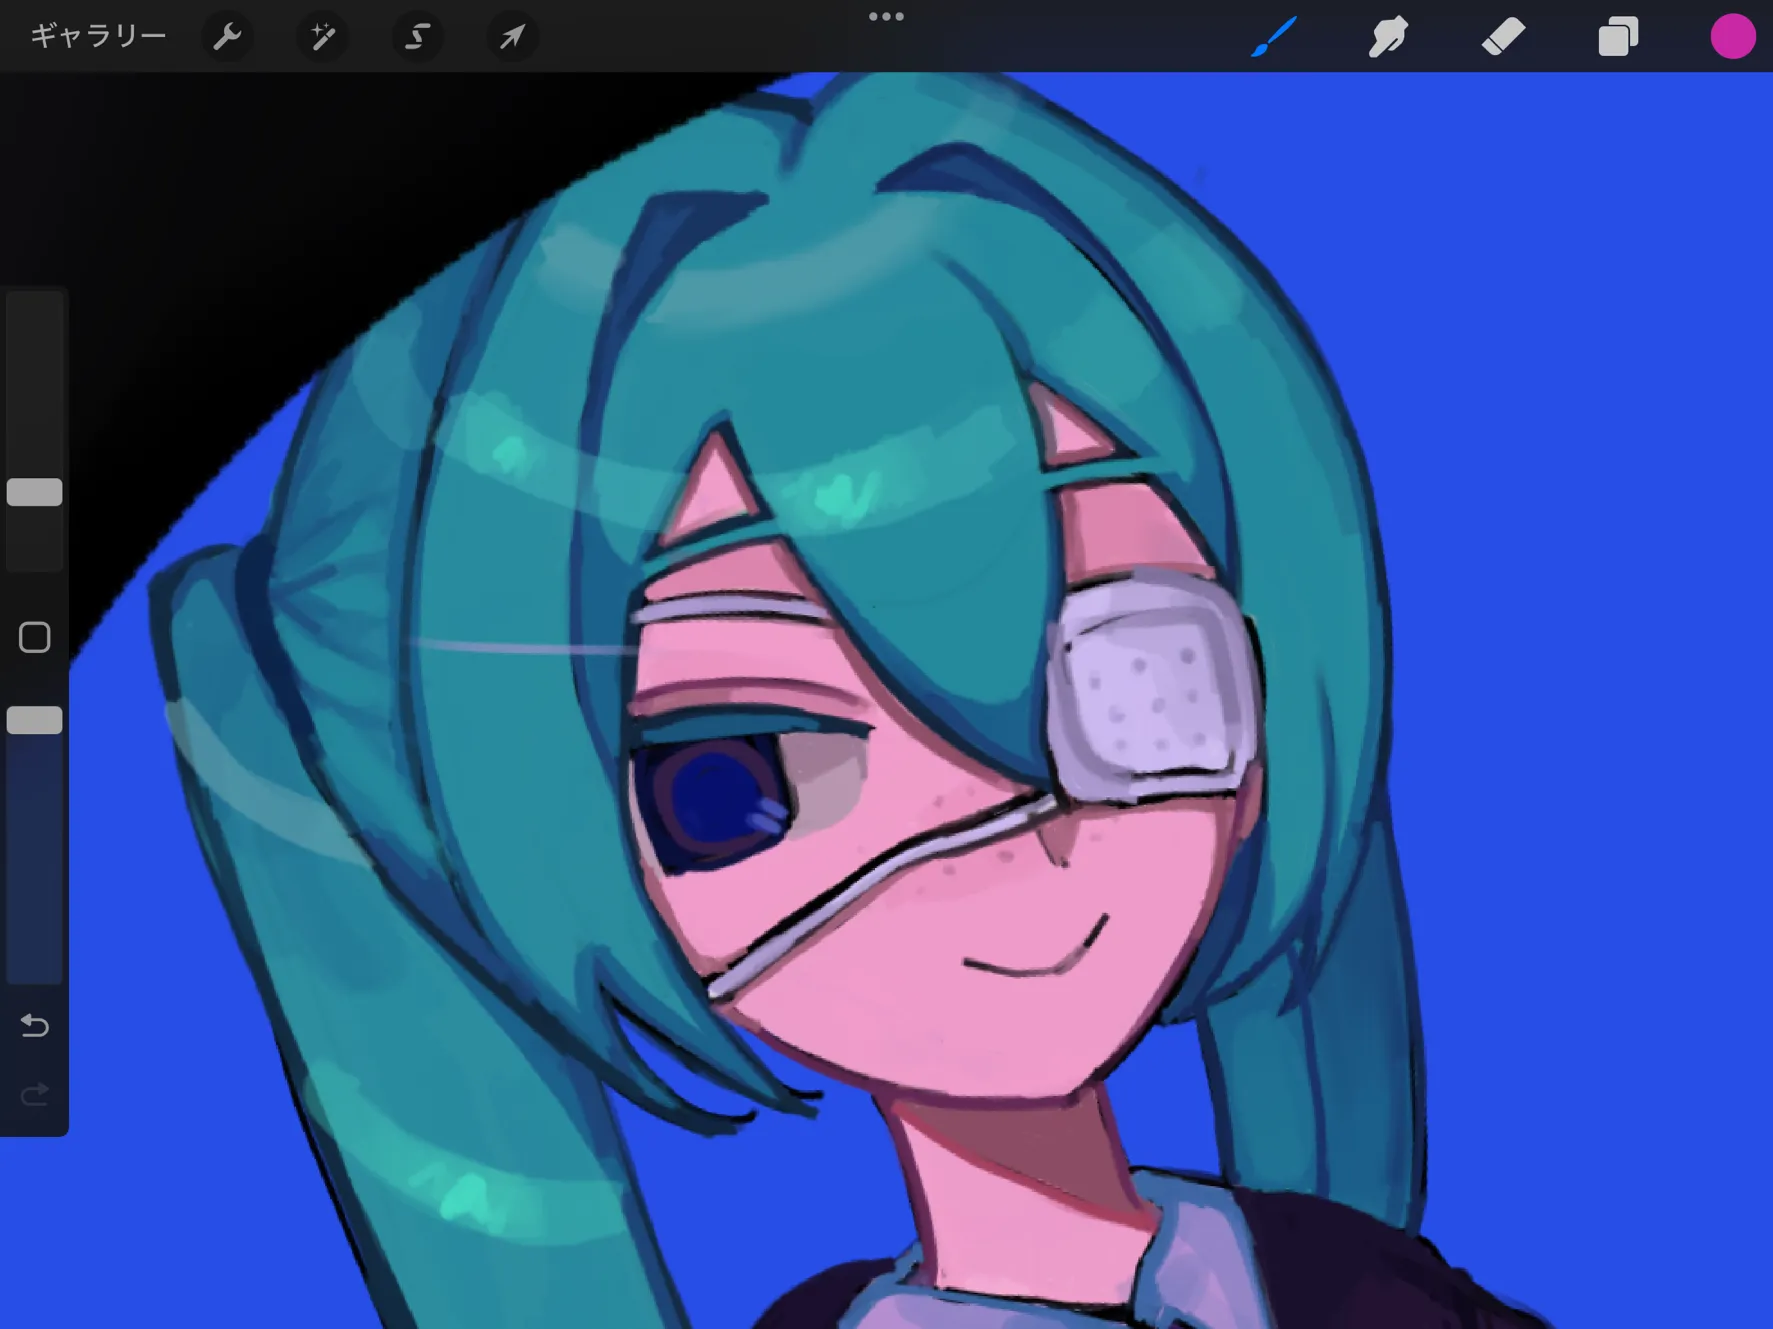Select the Smudge tool
The width and height of the screenshot is (1773, 1329).
[1388, 37]
